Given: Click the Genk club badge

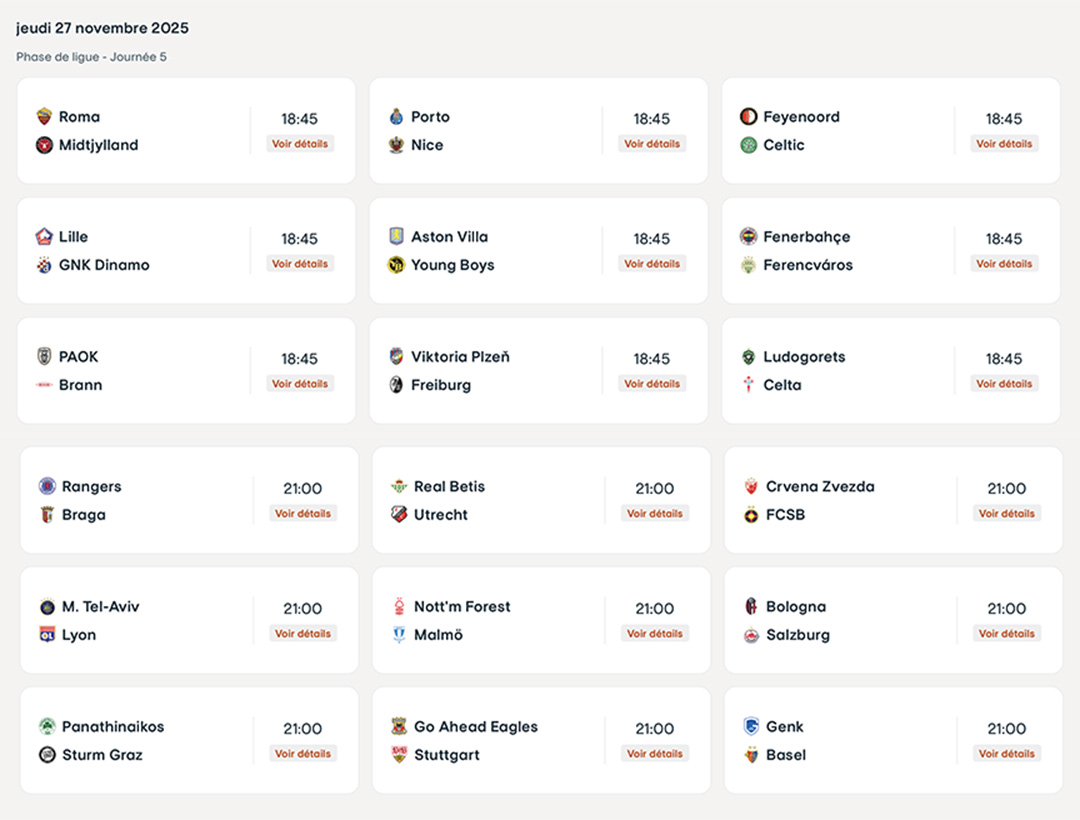Looking at the screenshot, I should [751, 727].
